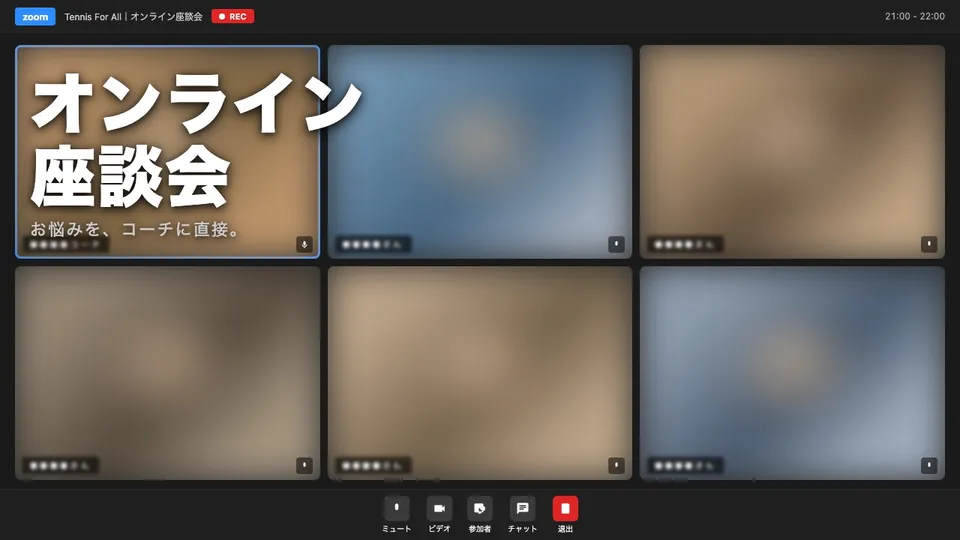960x540 pixels.
Task: Click mic icon on bottom-left participant tile
Action: coord(304,465)
